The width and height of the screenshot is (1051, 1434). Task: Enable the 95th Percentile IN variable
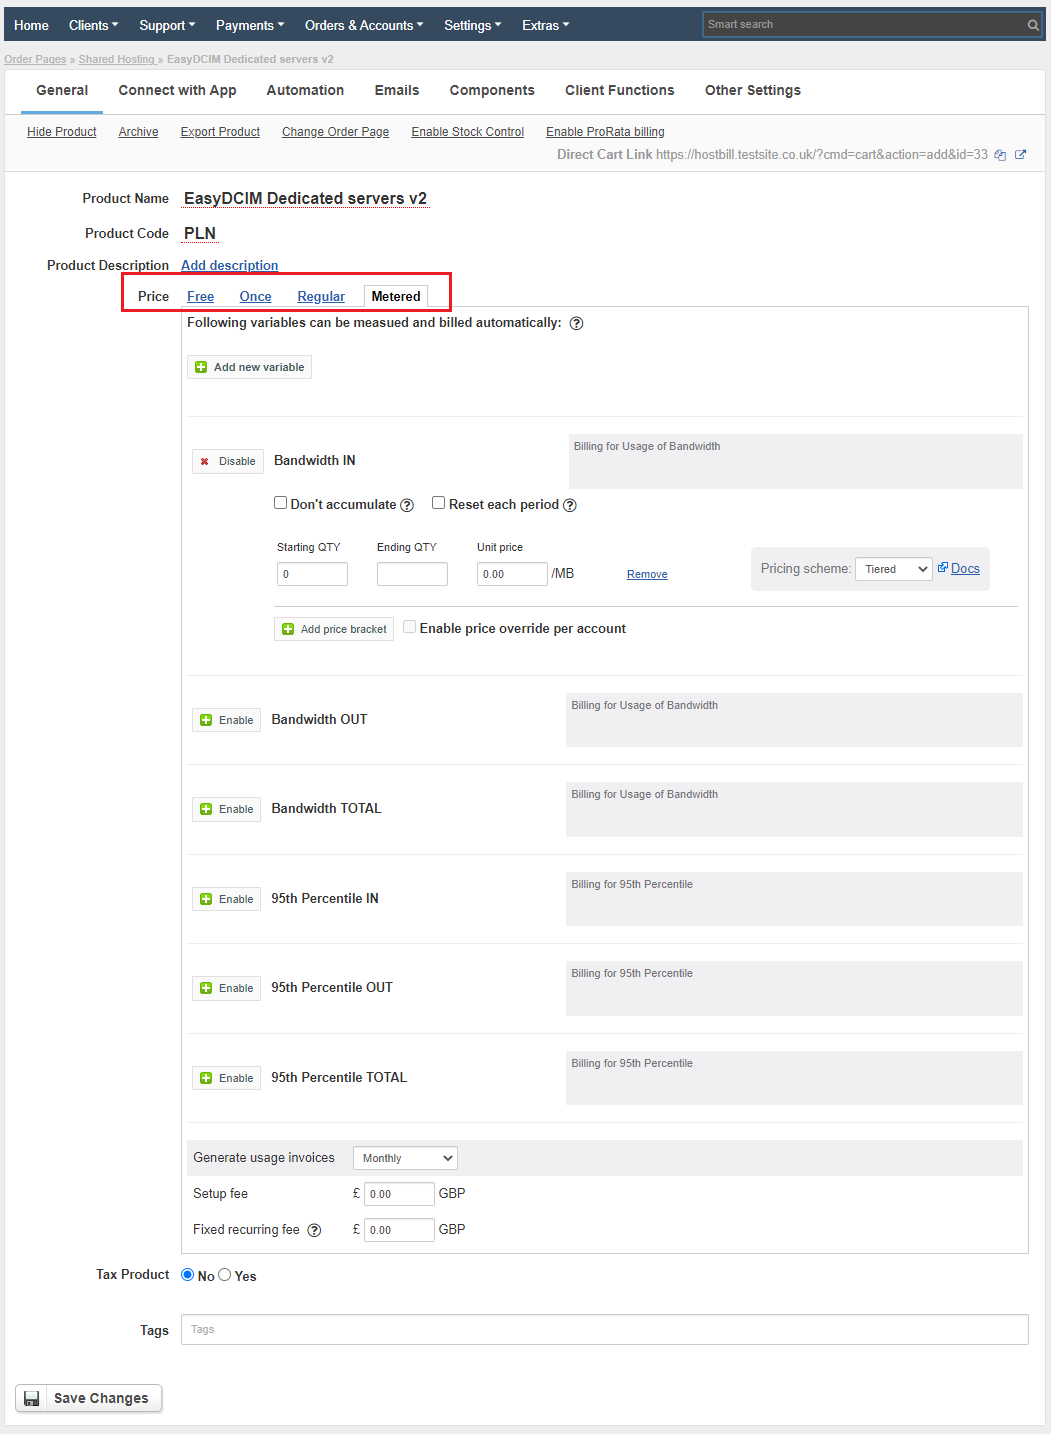coord(226,899)
